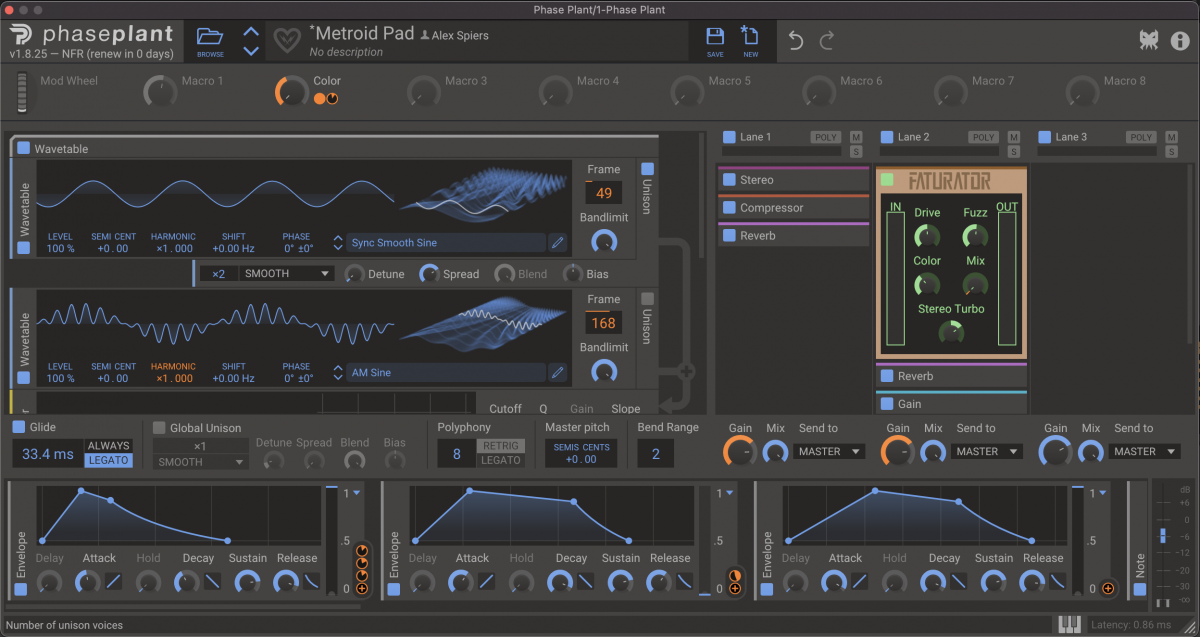Screen dimensions: 1200x637
Task: Disable the Stereo effect
Action: tap(728, 180)
